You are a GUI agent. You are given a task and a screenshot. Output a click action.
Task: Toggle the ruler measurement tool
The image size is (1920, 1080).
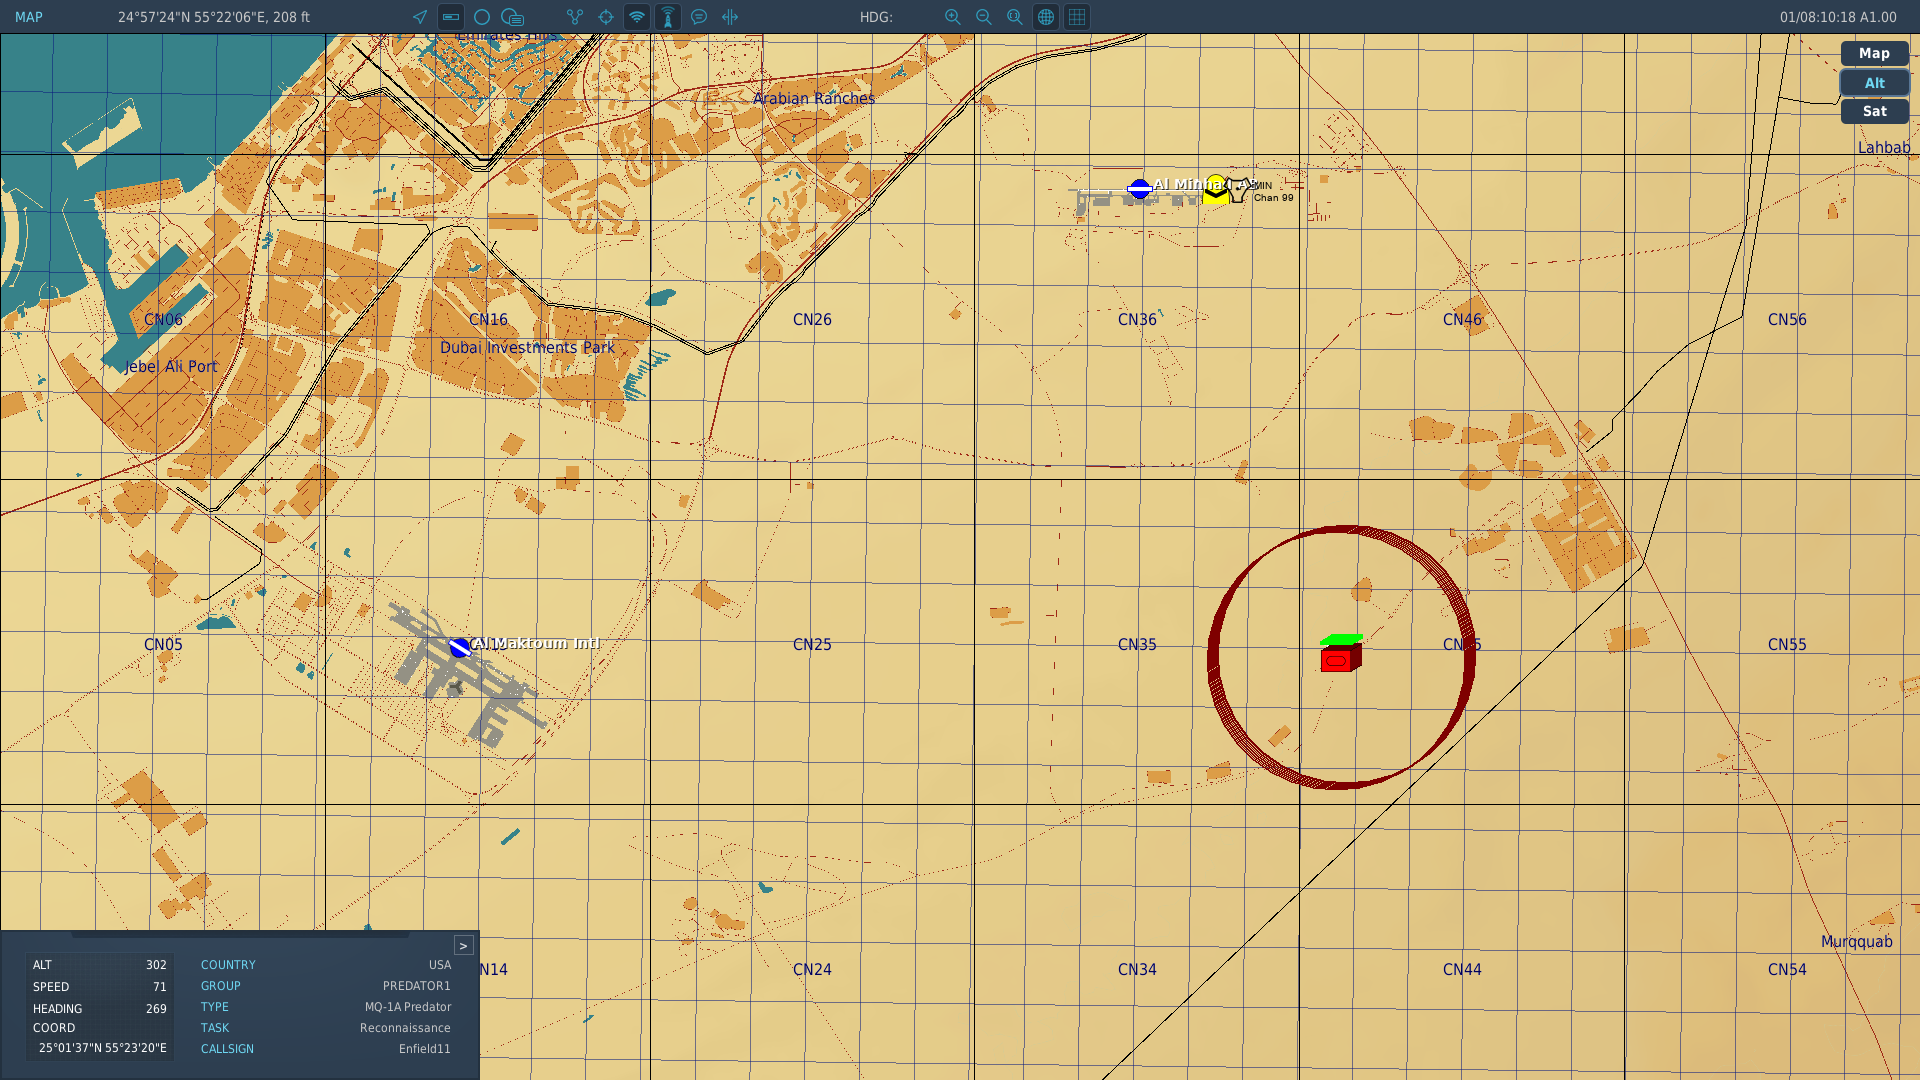pos(451,17)
